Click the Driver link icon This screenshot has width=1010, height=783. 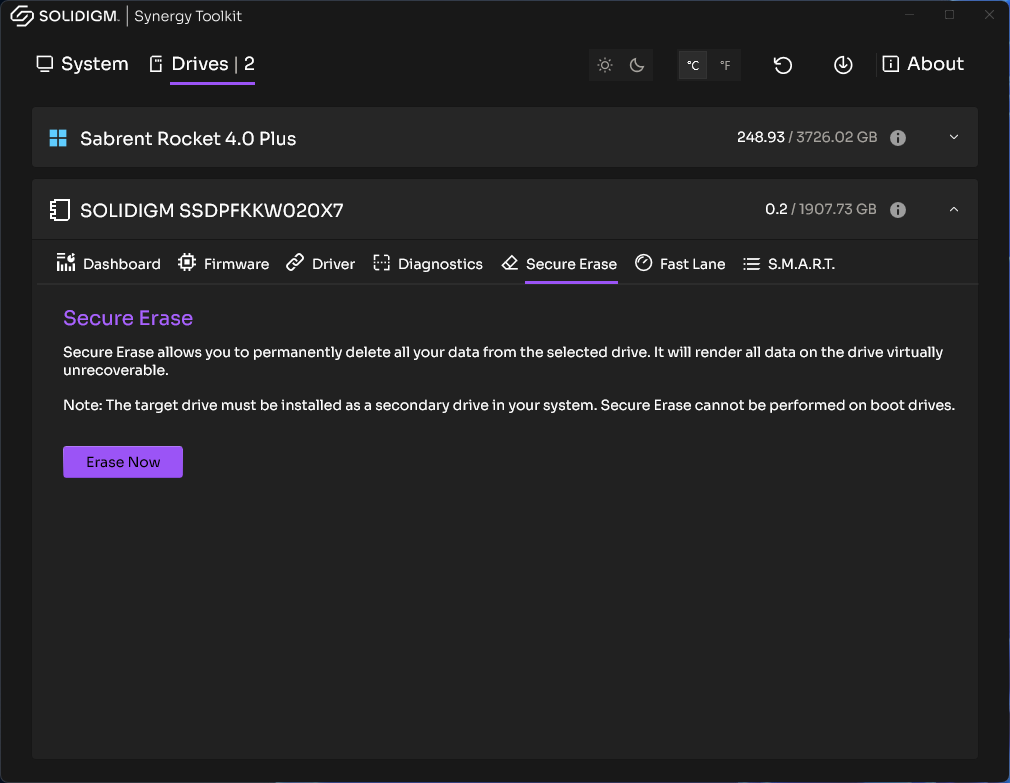(x=295, y=262)
